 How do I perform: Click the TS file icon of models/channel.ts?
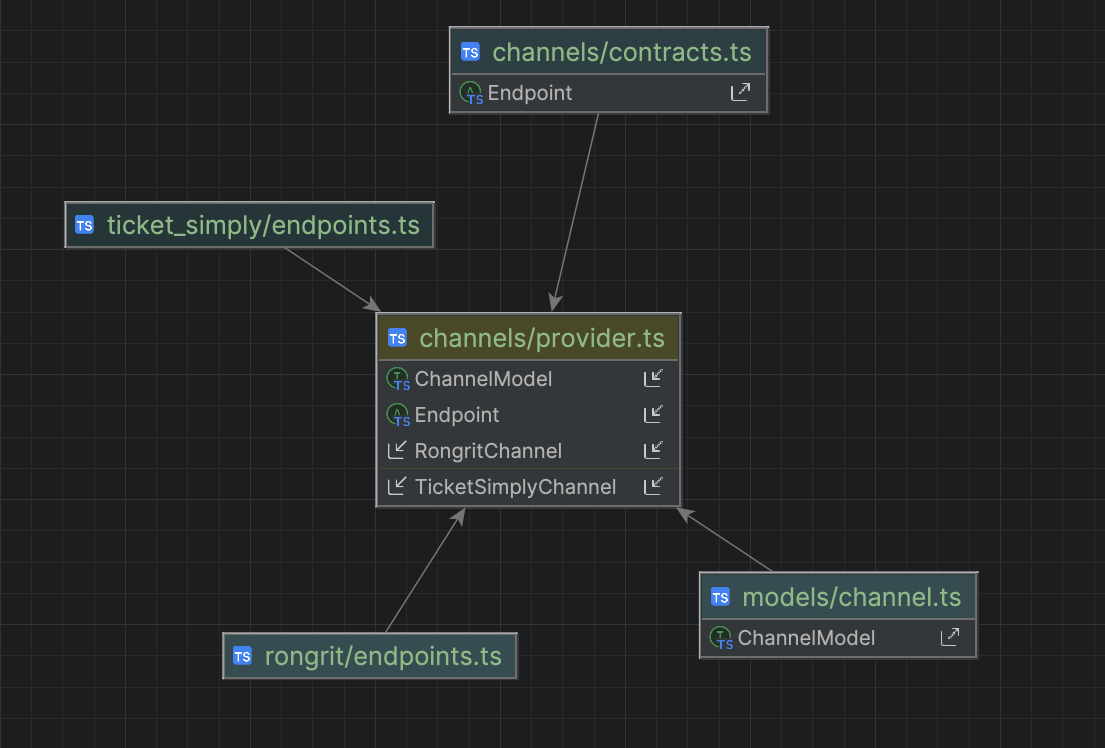tap(720, 597)
